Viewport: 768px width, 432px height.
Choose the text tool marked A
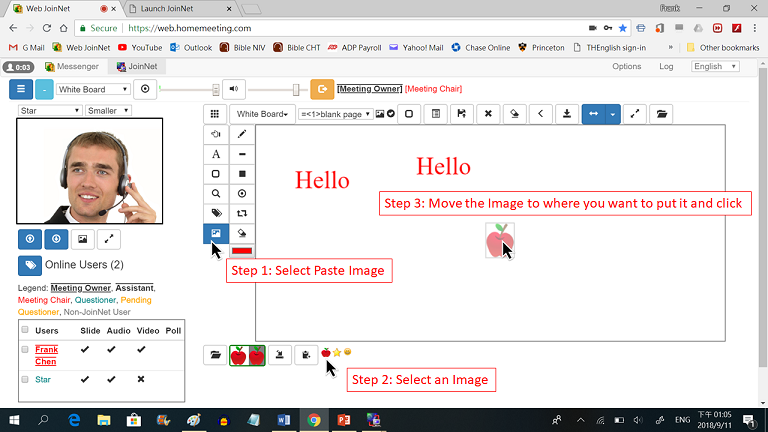coord(216,154)
